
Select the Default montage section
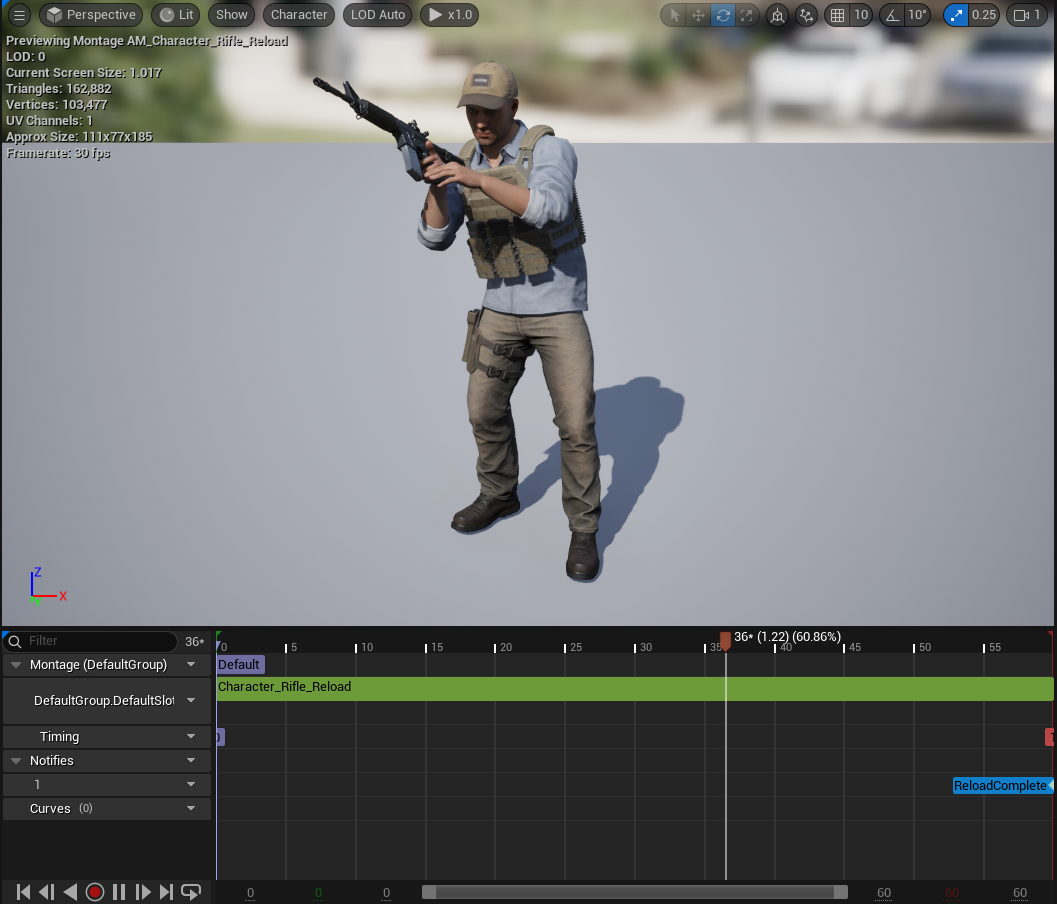coord(240,665)
